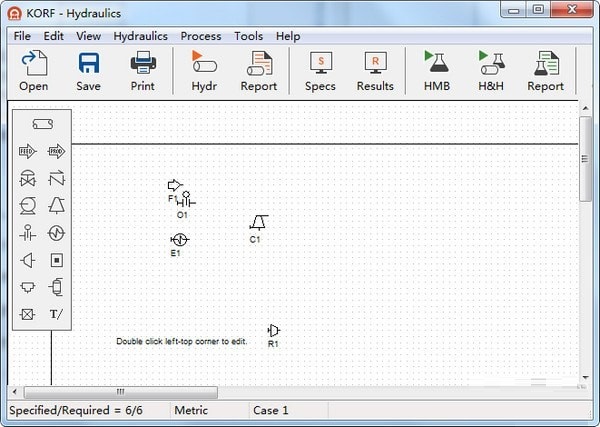Viewport: 600px width, 427px height.
Task: Pick the text annotation tool
Action: tap(57, 314)
